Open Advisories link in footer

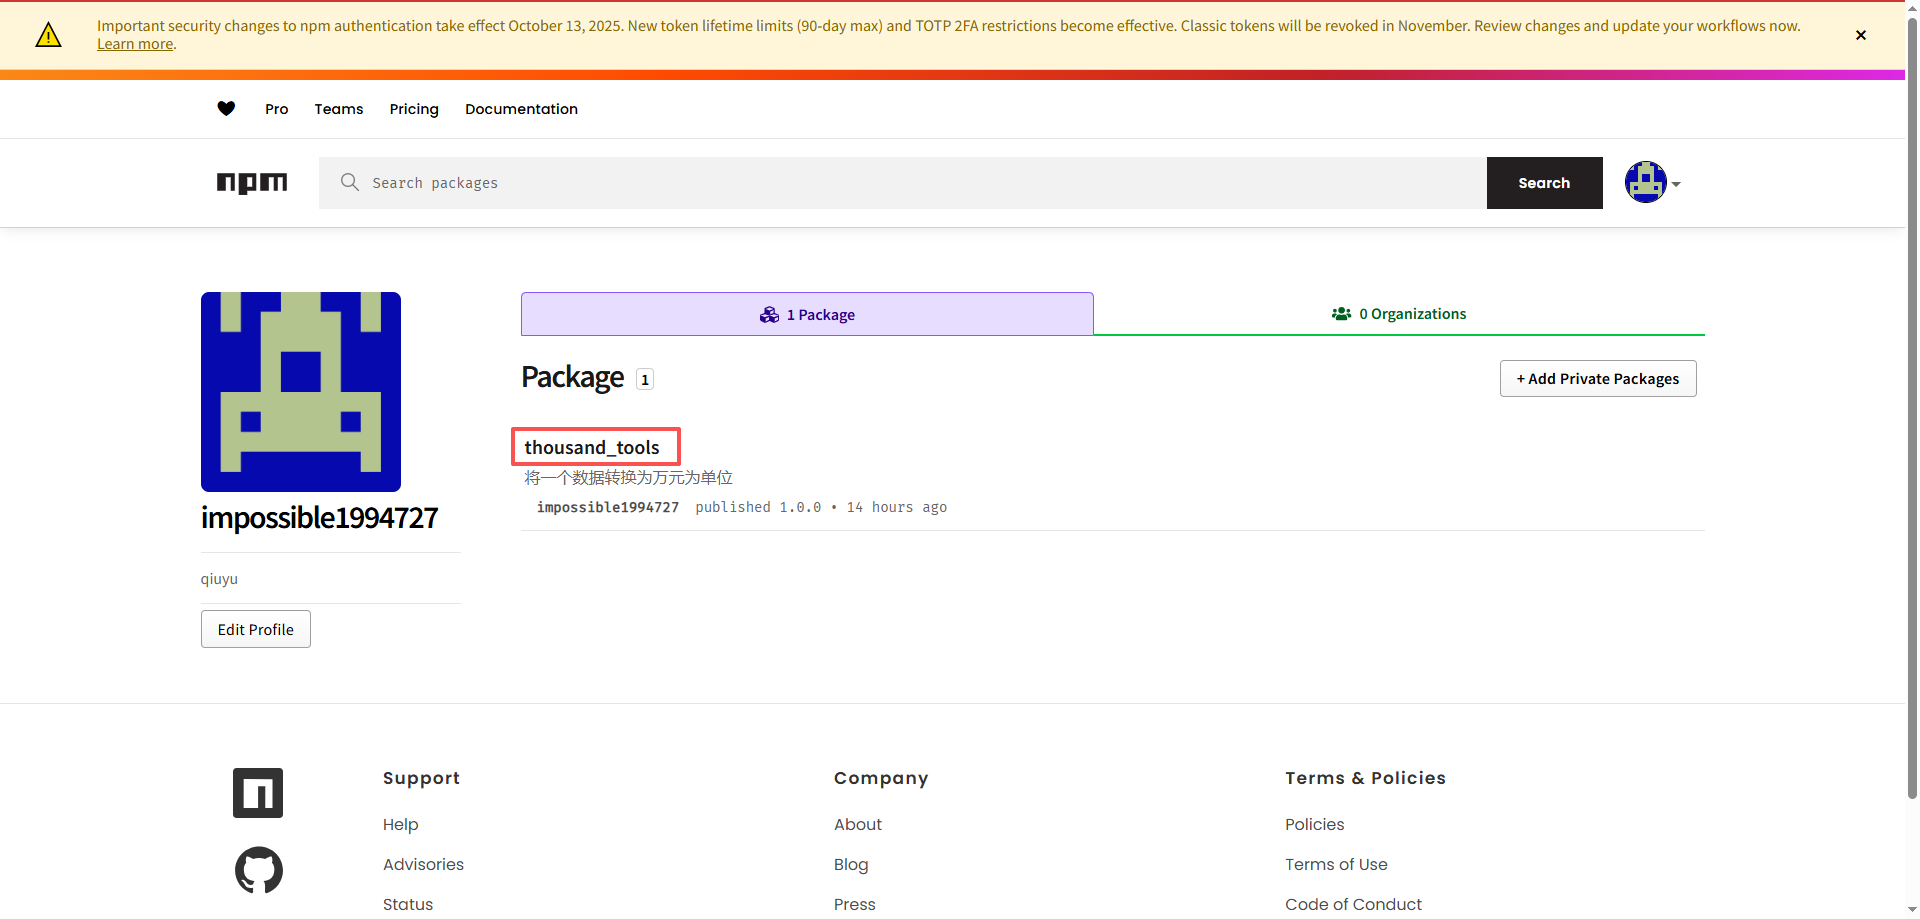(423, 864)
